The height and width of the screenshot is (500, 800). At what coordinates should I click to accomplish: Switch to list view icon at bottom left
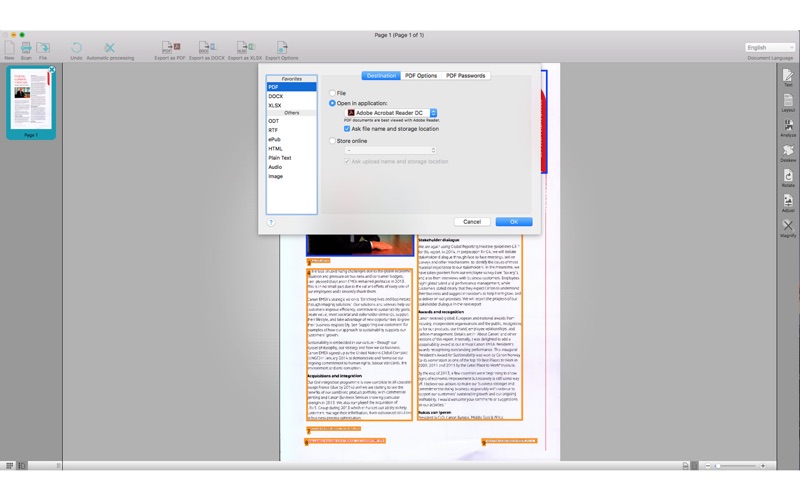pyautogui.click(x=21, y=465)
